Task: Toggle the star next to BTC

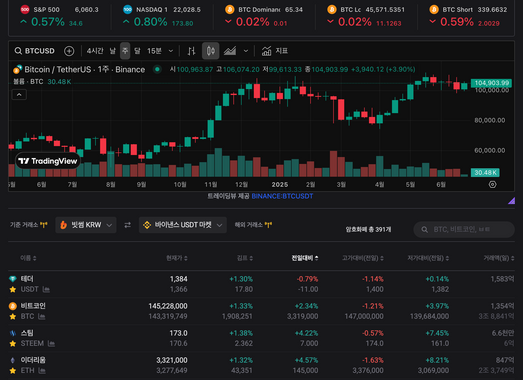Action: 13,316
